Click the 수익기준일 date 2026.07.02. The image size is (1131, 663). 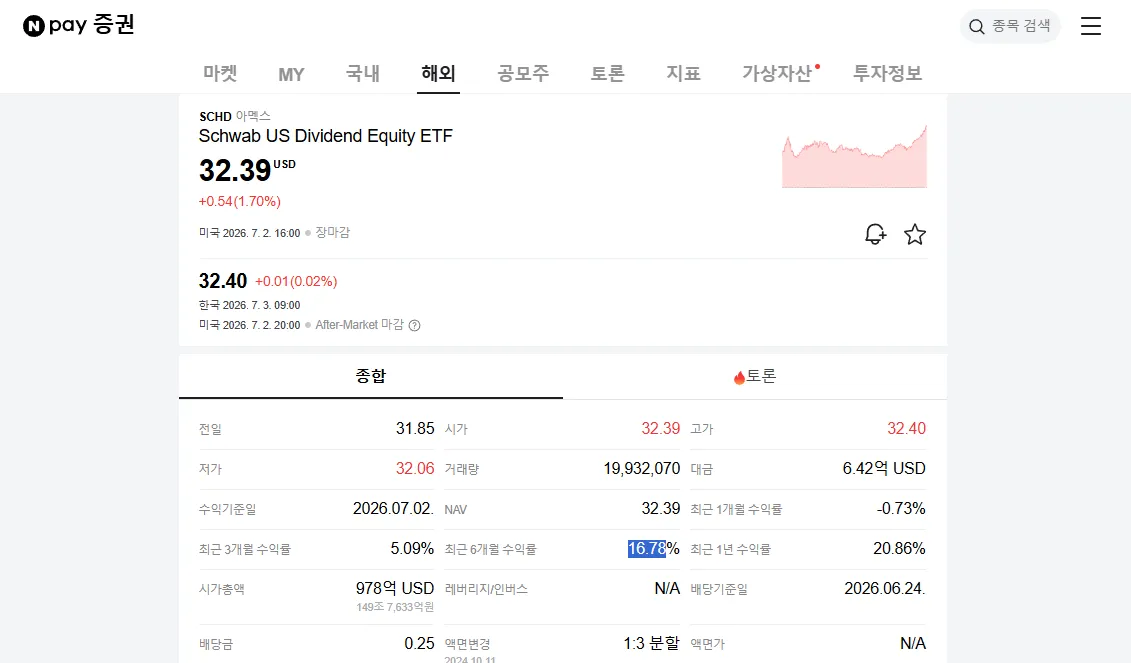(x=393, y=509)
